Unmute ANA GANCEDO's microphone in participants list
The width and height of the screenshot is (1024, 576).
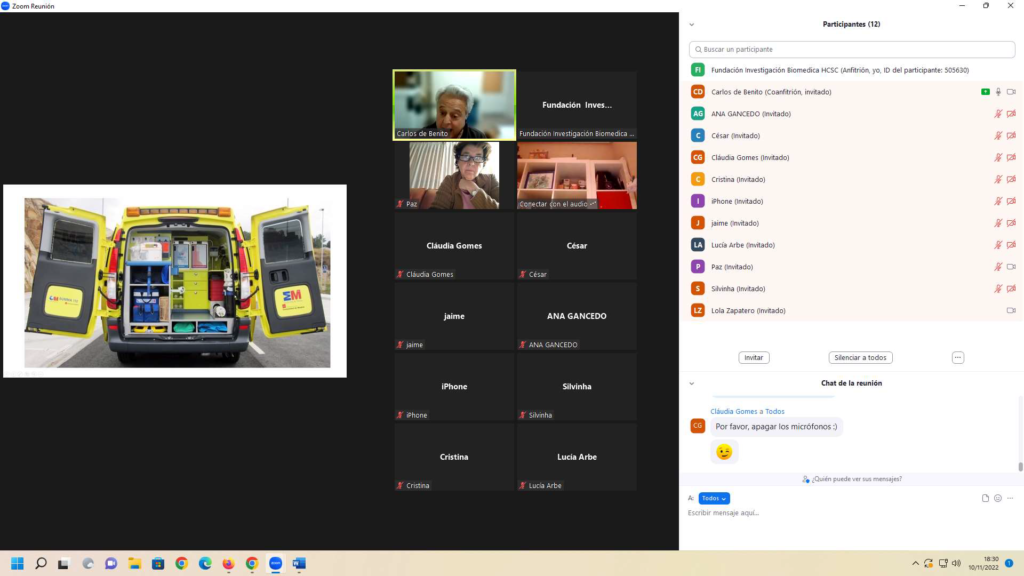coord(998,114)
